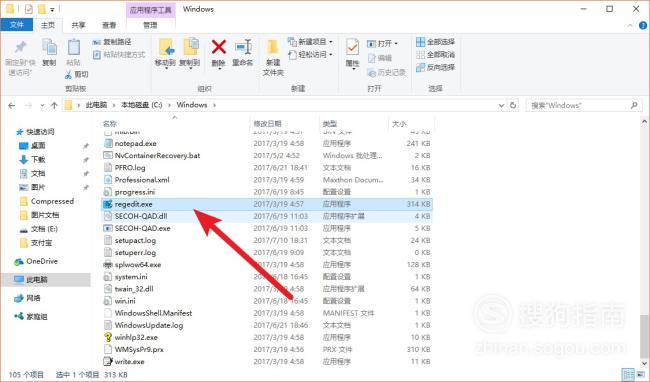Click the Up one level arrow
The image size is (650, 382).
(54, 106)
